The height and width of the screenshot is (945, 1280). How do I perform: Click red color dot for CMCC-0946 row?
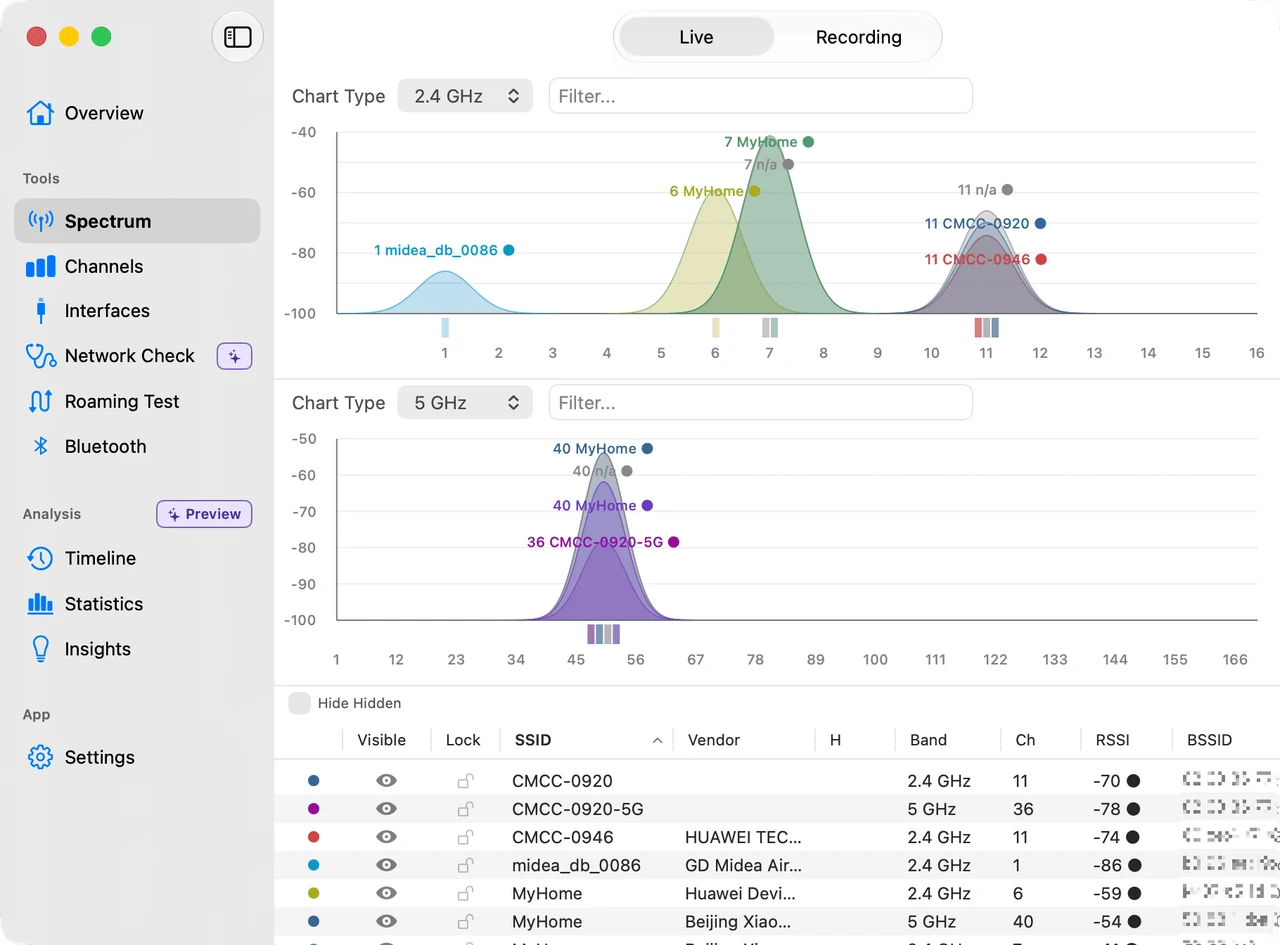tap(314, 837)
